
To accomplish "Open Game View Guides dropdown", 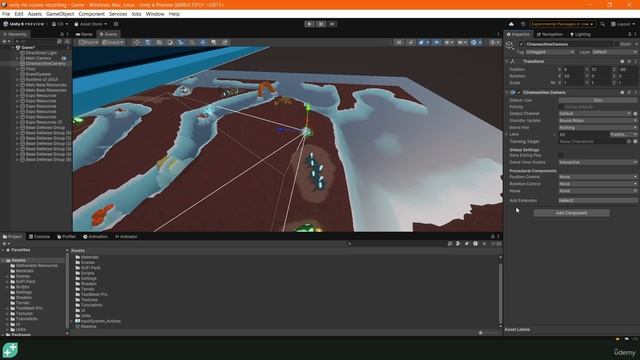I will 598,162.
